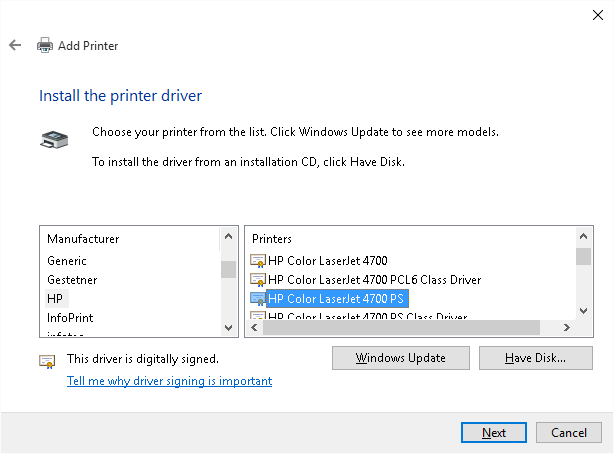Go back with the back arrow

point(15,45)
